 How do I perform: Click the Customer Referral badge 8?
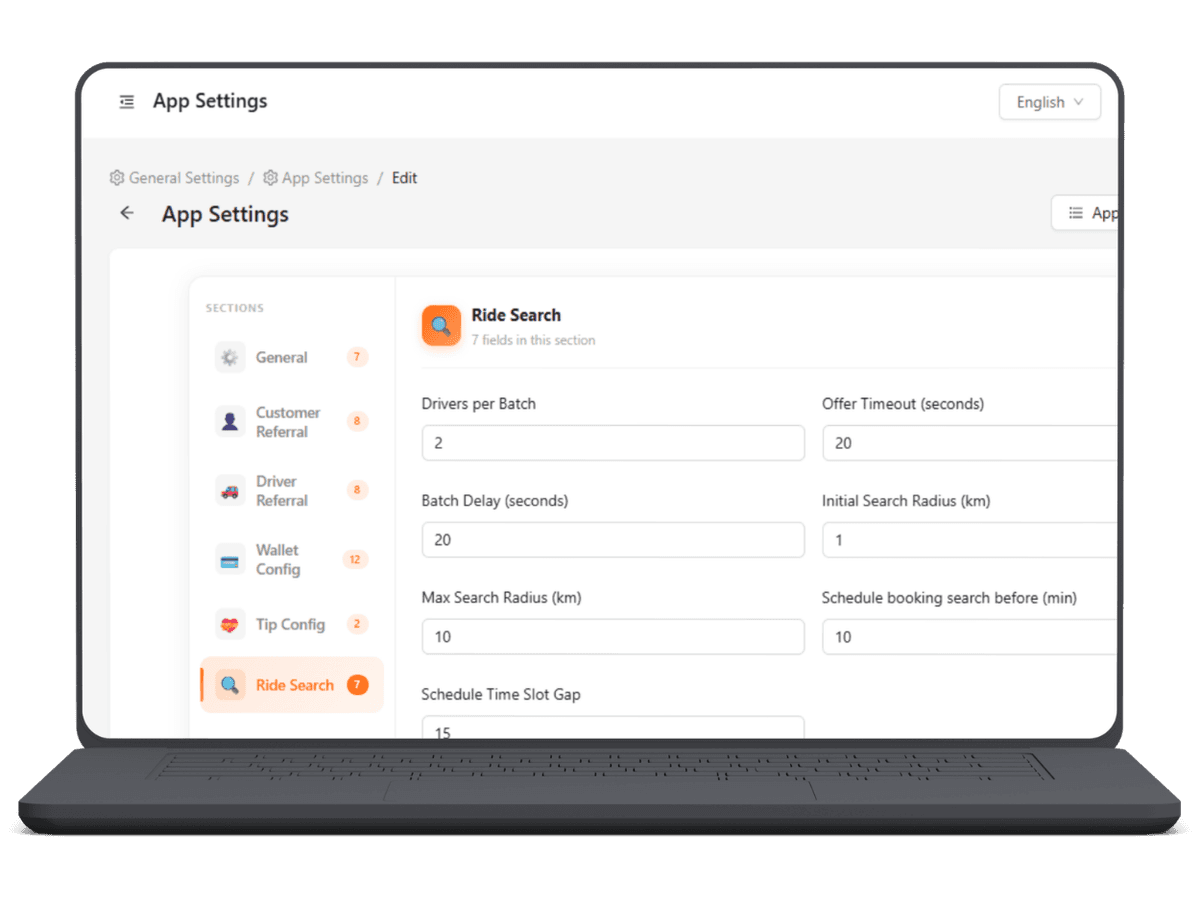[x=357, y=422]
